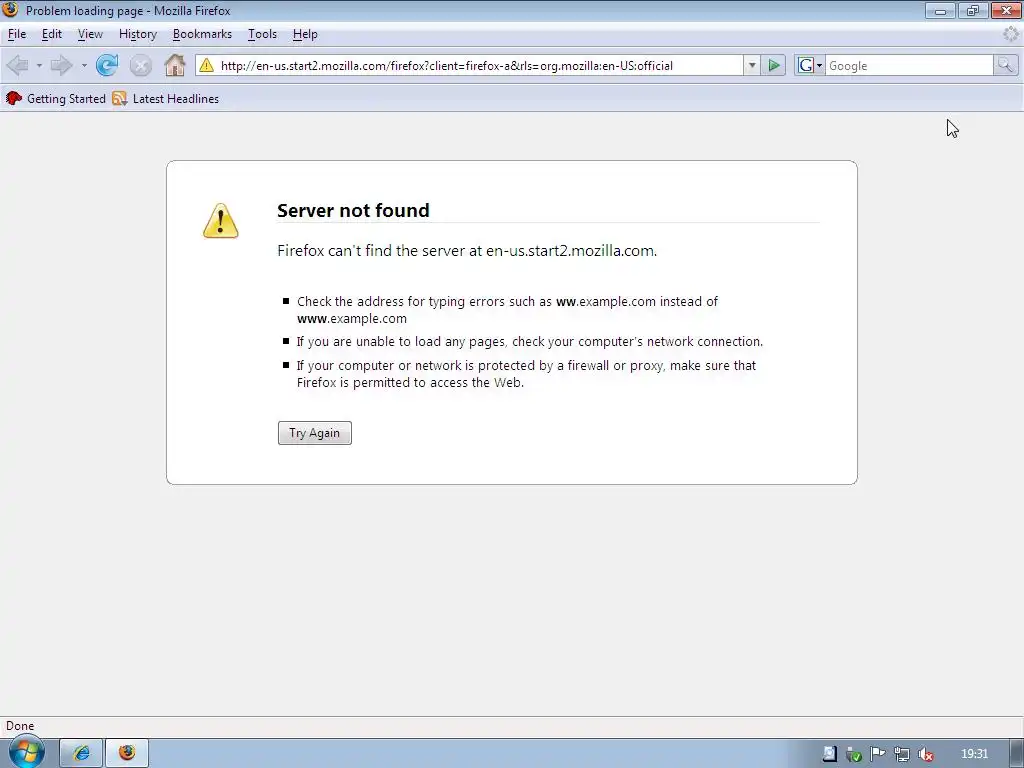Open the Bookmarks menu

point(202,34)
